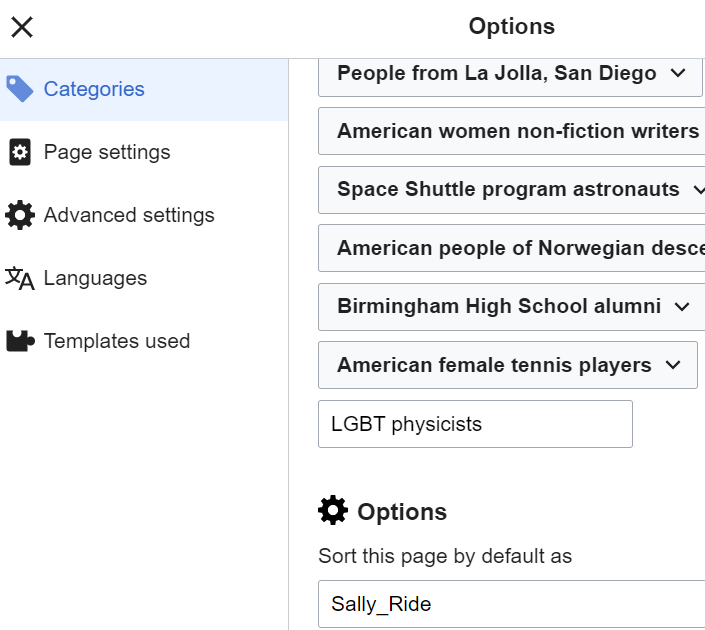The height and width of the screenshot is (630, 705).
Task: Click American people of Norwegian descent category
Action: [512, 248]
